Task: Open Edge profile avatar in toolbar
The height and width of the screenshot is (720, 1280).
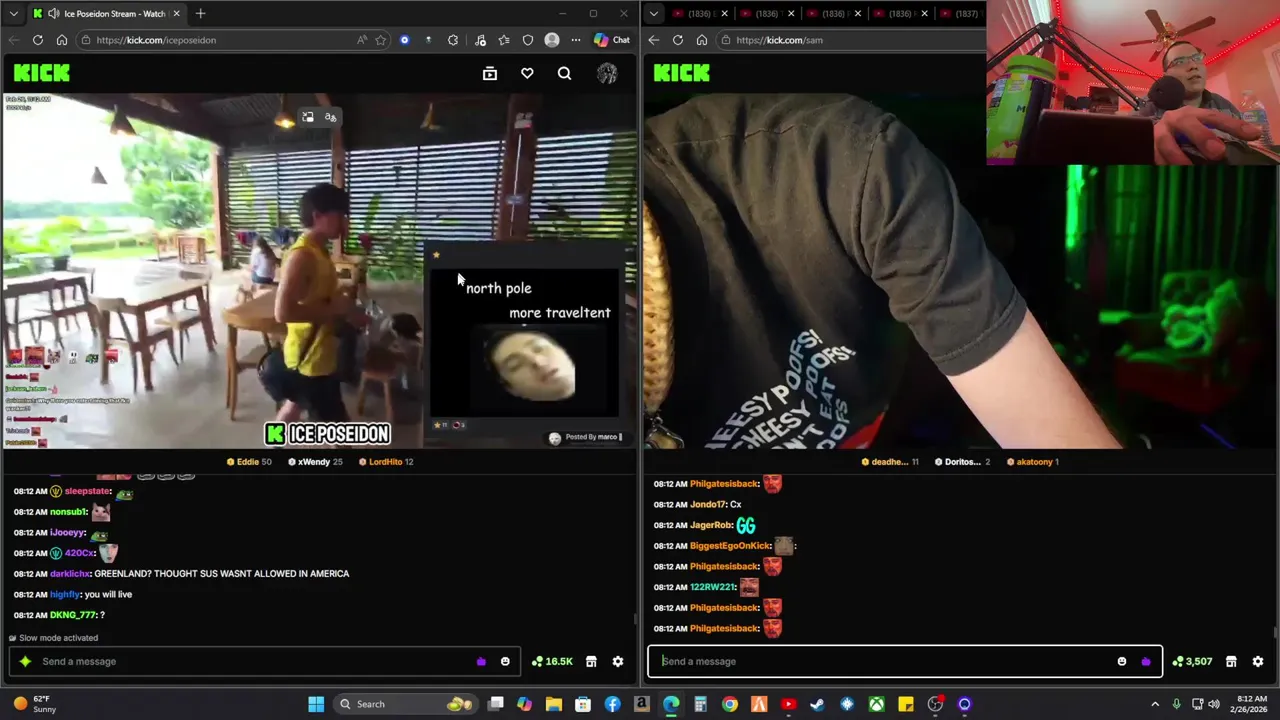Action: pos(552,40)
